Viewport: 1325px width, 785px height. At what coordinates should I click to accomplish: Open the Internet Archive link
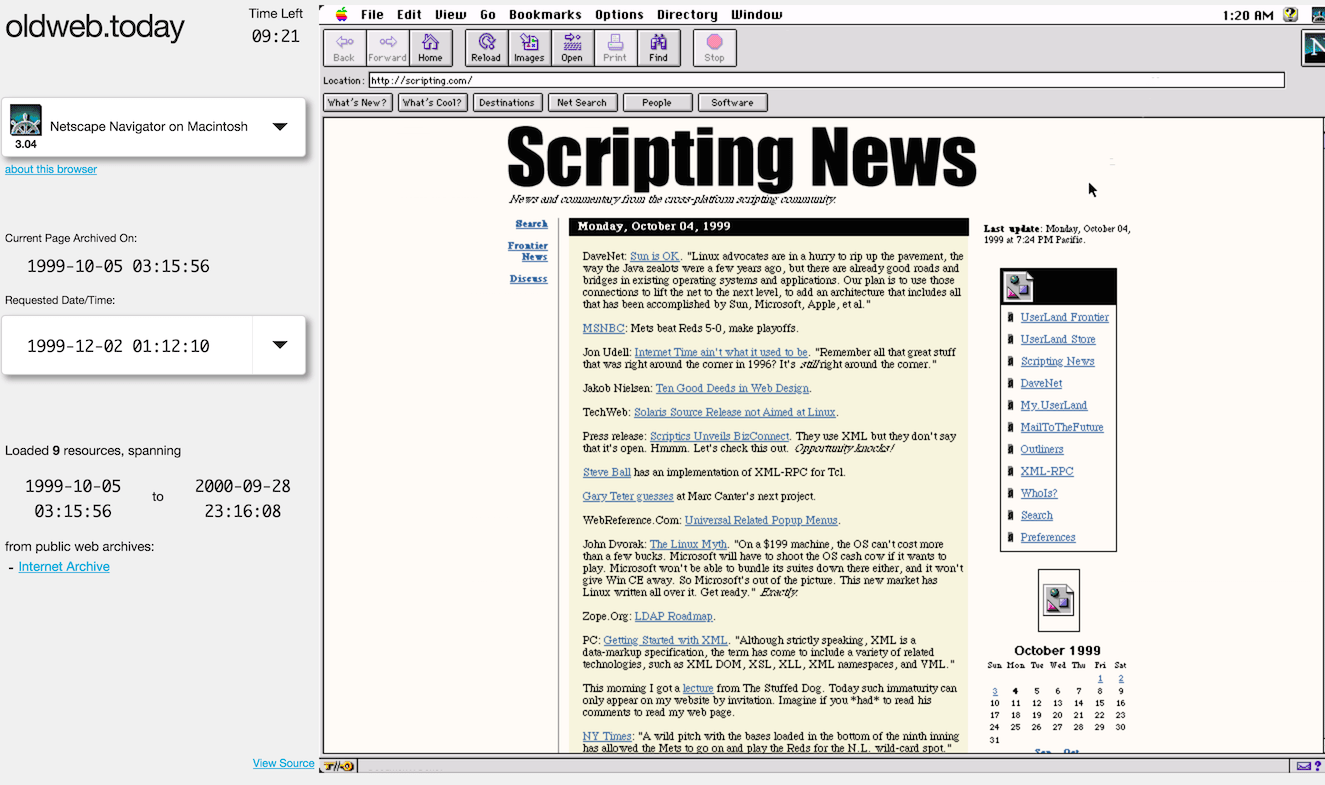click(x=64, y=567)
